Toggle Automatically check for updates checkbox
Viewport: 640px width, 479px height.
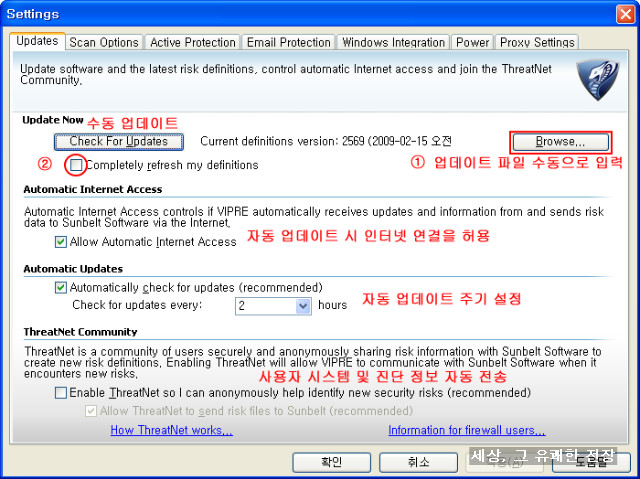click(61, 288)
